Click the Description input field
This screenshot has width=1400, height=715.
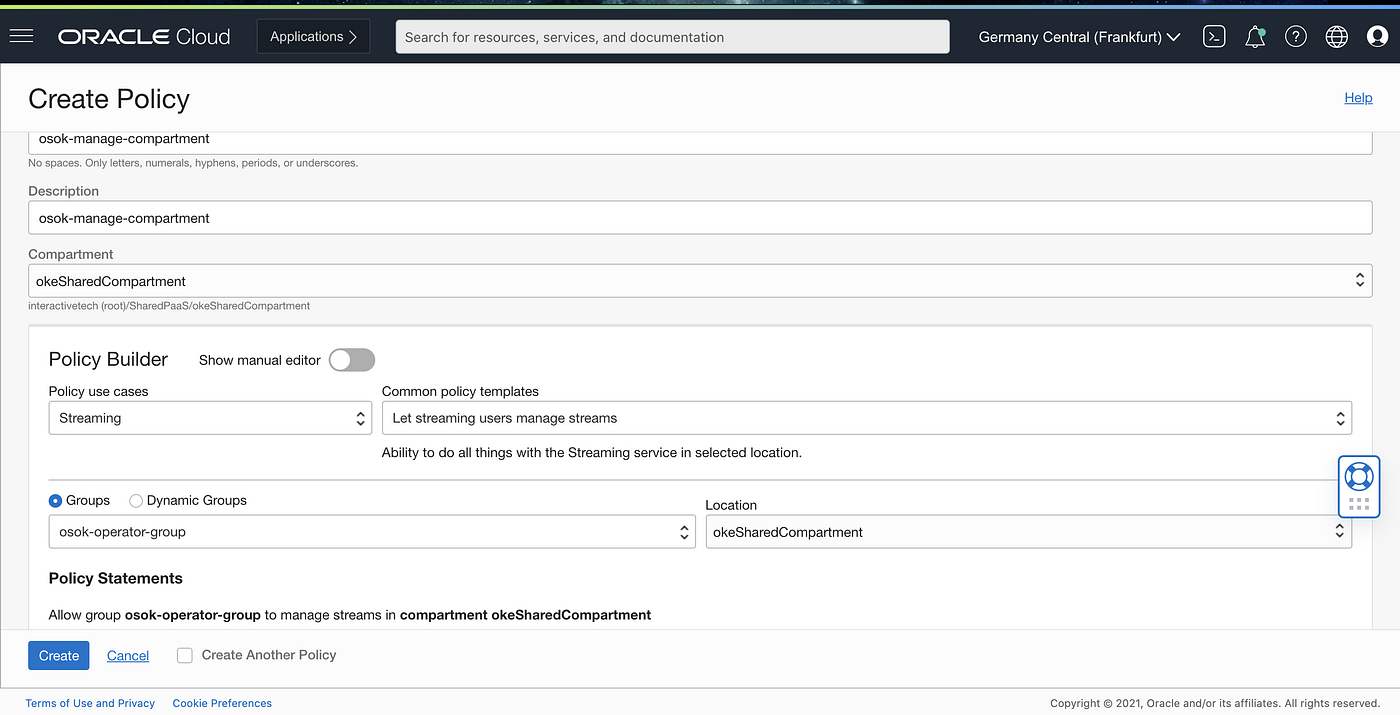click(700, 218)
